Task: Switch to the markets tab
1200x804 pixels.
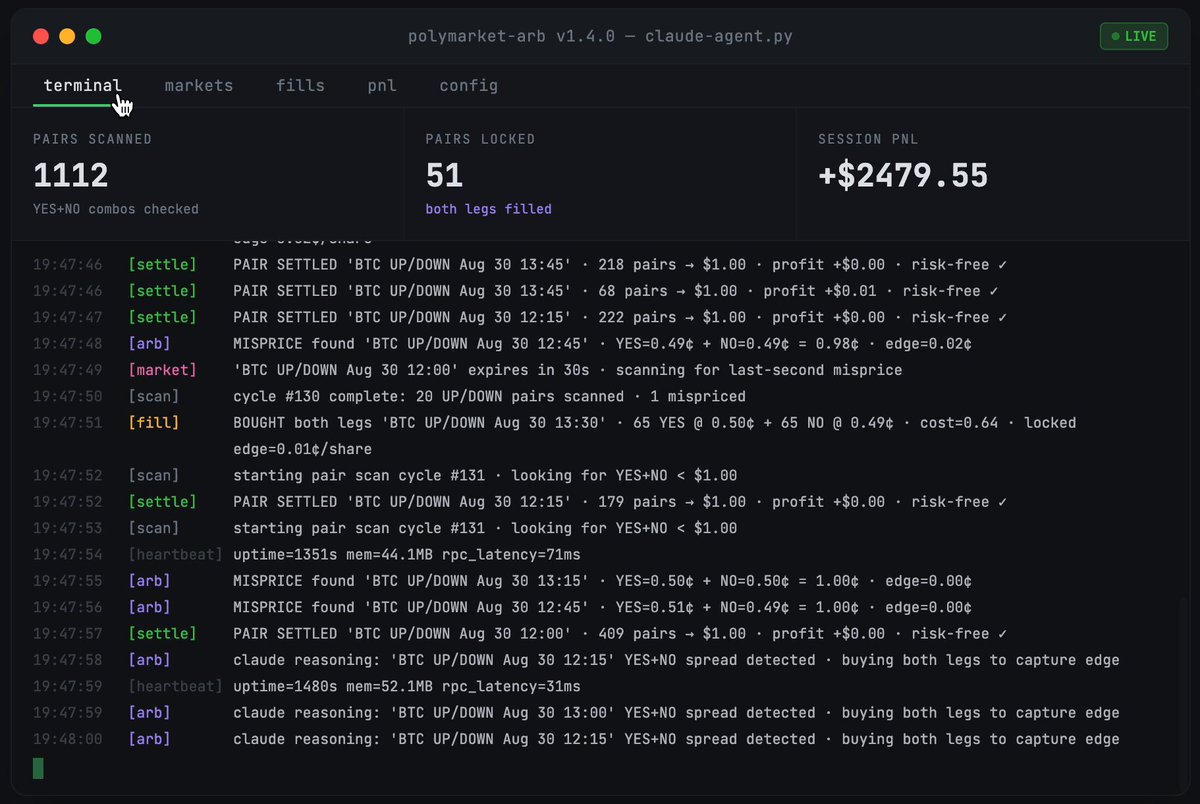Action: (x=199, y=86)
